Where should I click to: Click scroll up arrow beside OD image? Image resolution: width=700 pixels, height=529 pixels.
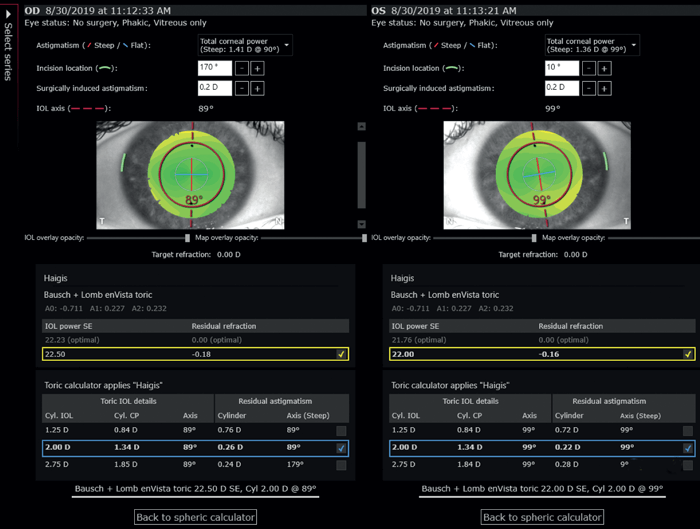(x=362, y=127)
